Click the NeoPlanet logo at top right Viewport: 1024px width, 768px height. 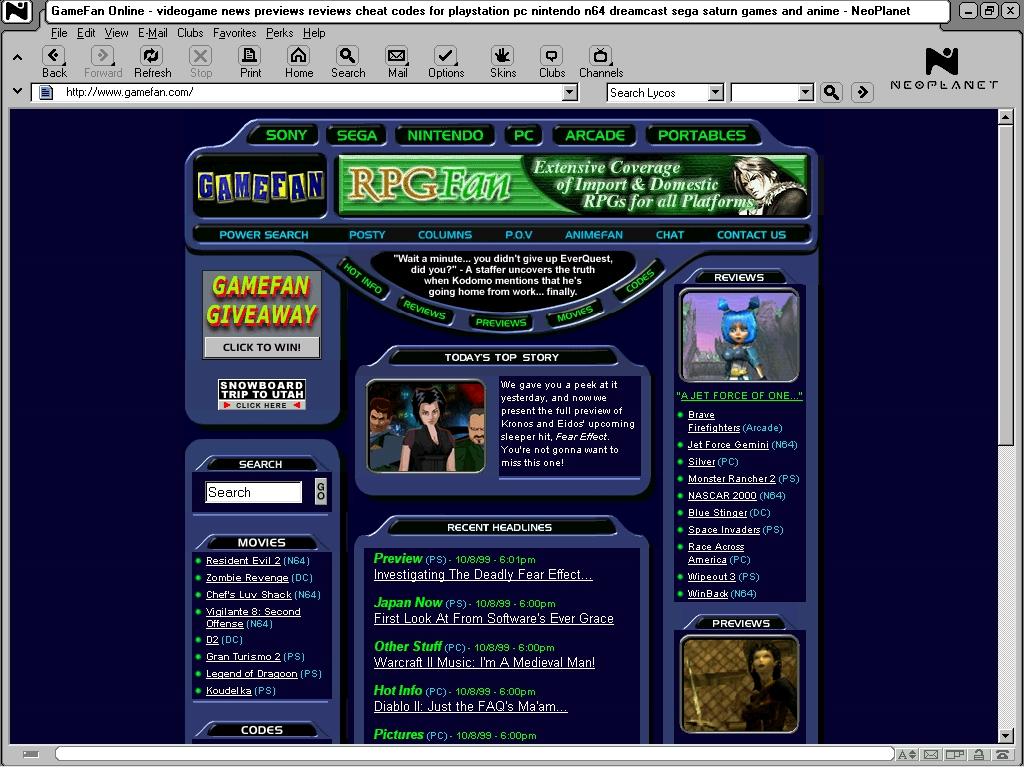pyautogui.click(x=944, y=68)
